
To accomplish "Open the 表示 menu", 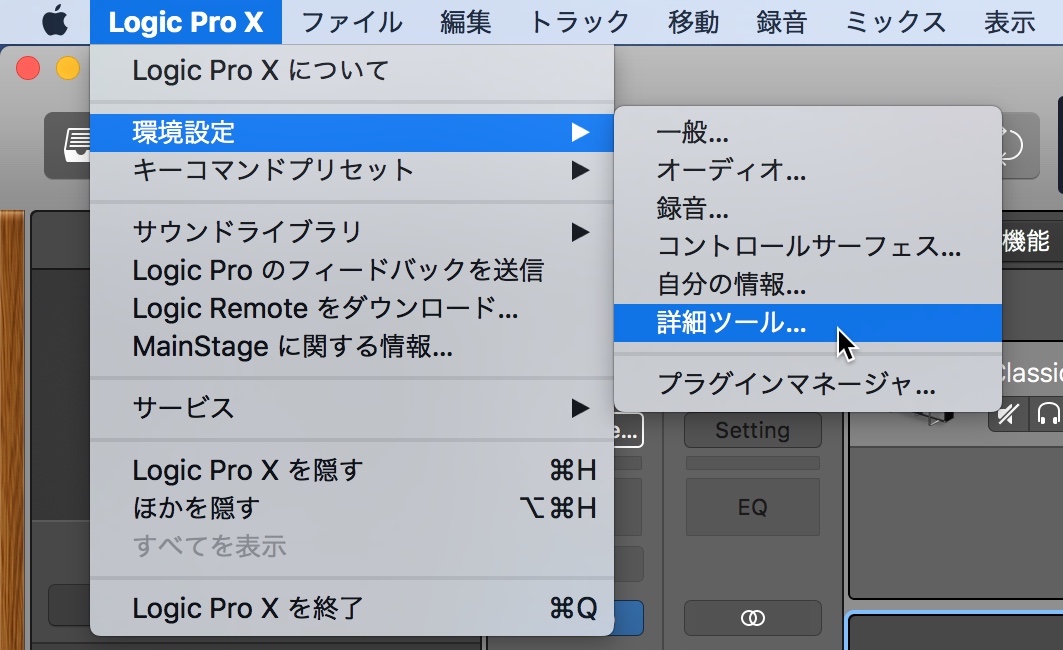I will 1009,22.
